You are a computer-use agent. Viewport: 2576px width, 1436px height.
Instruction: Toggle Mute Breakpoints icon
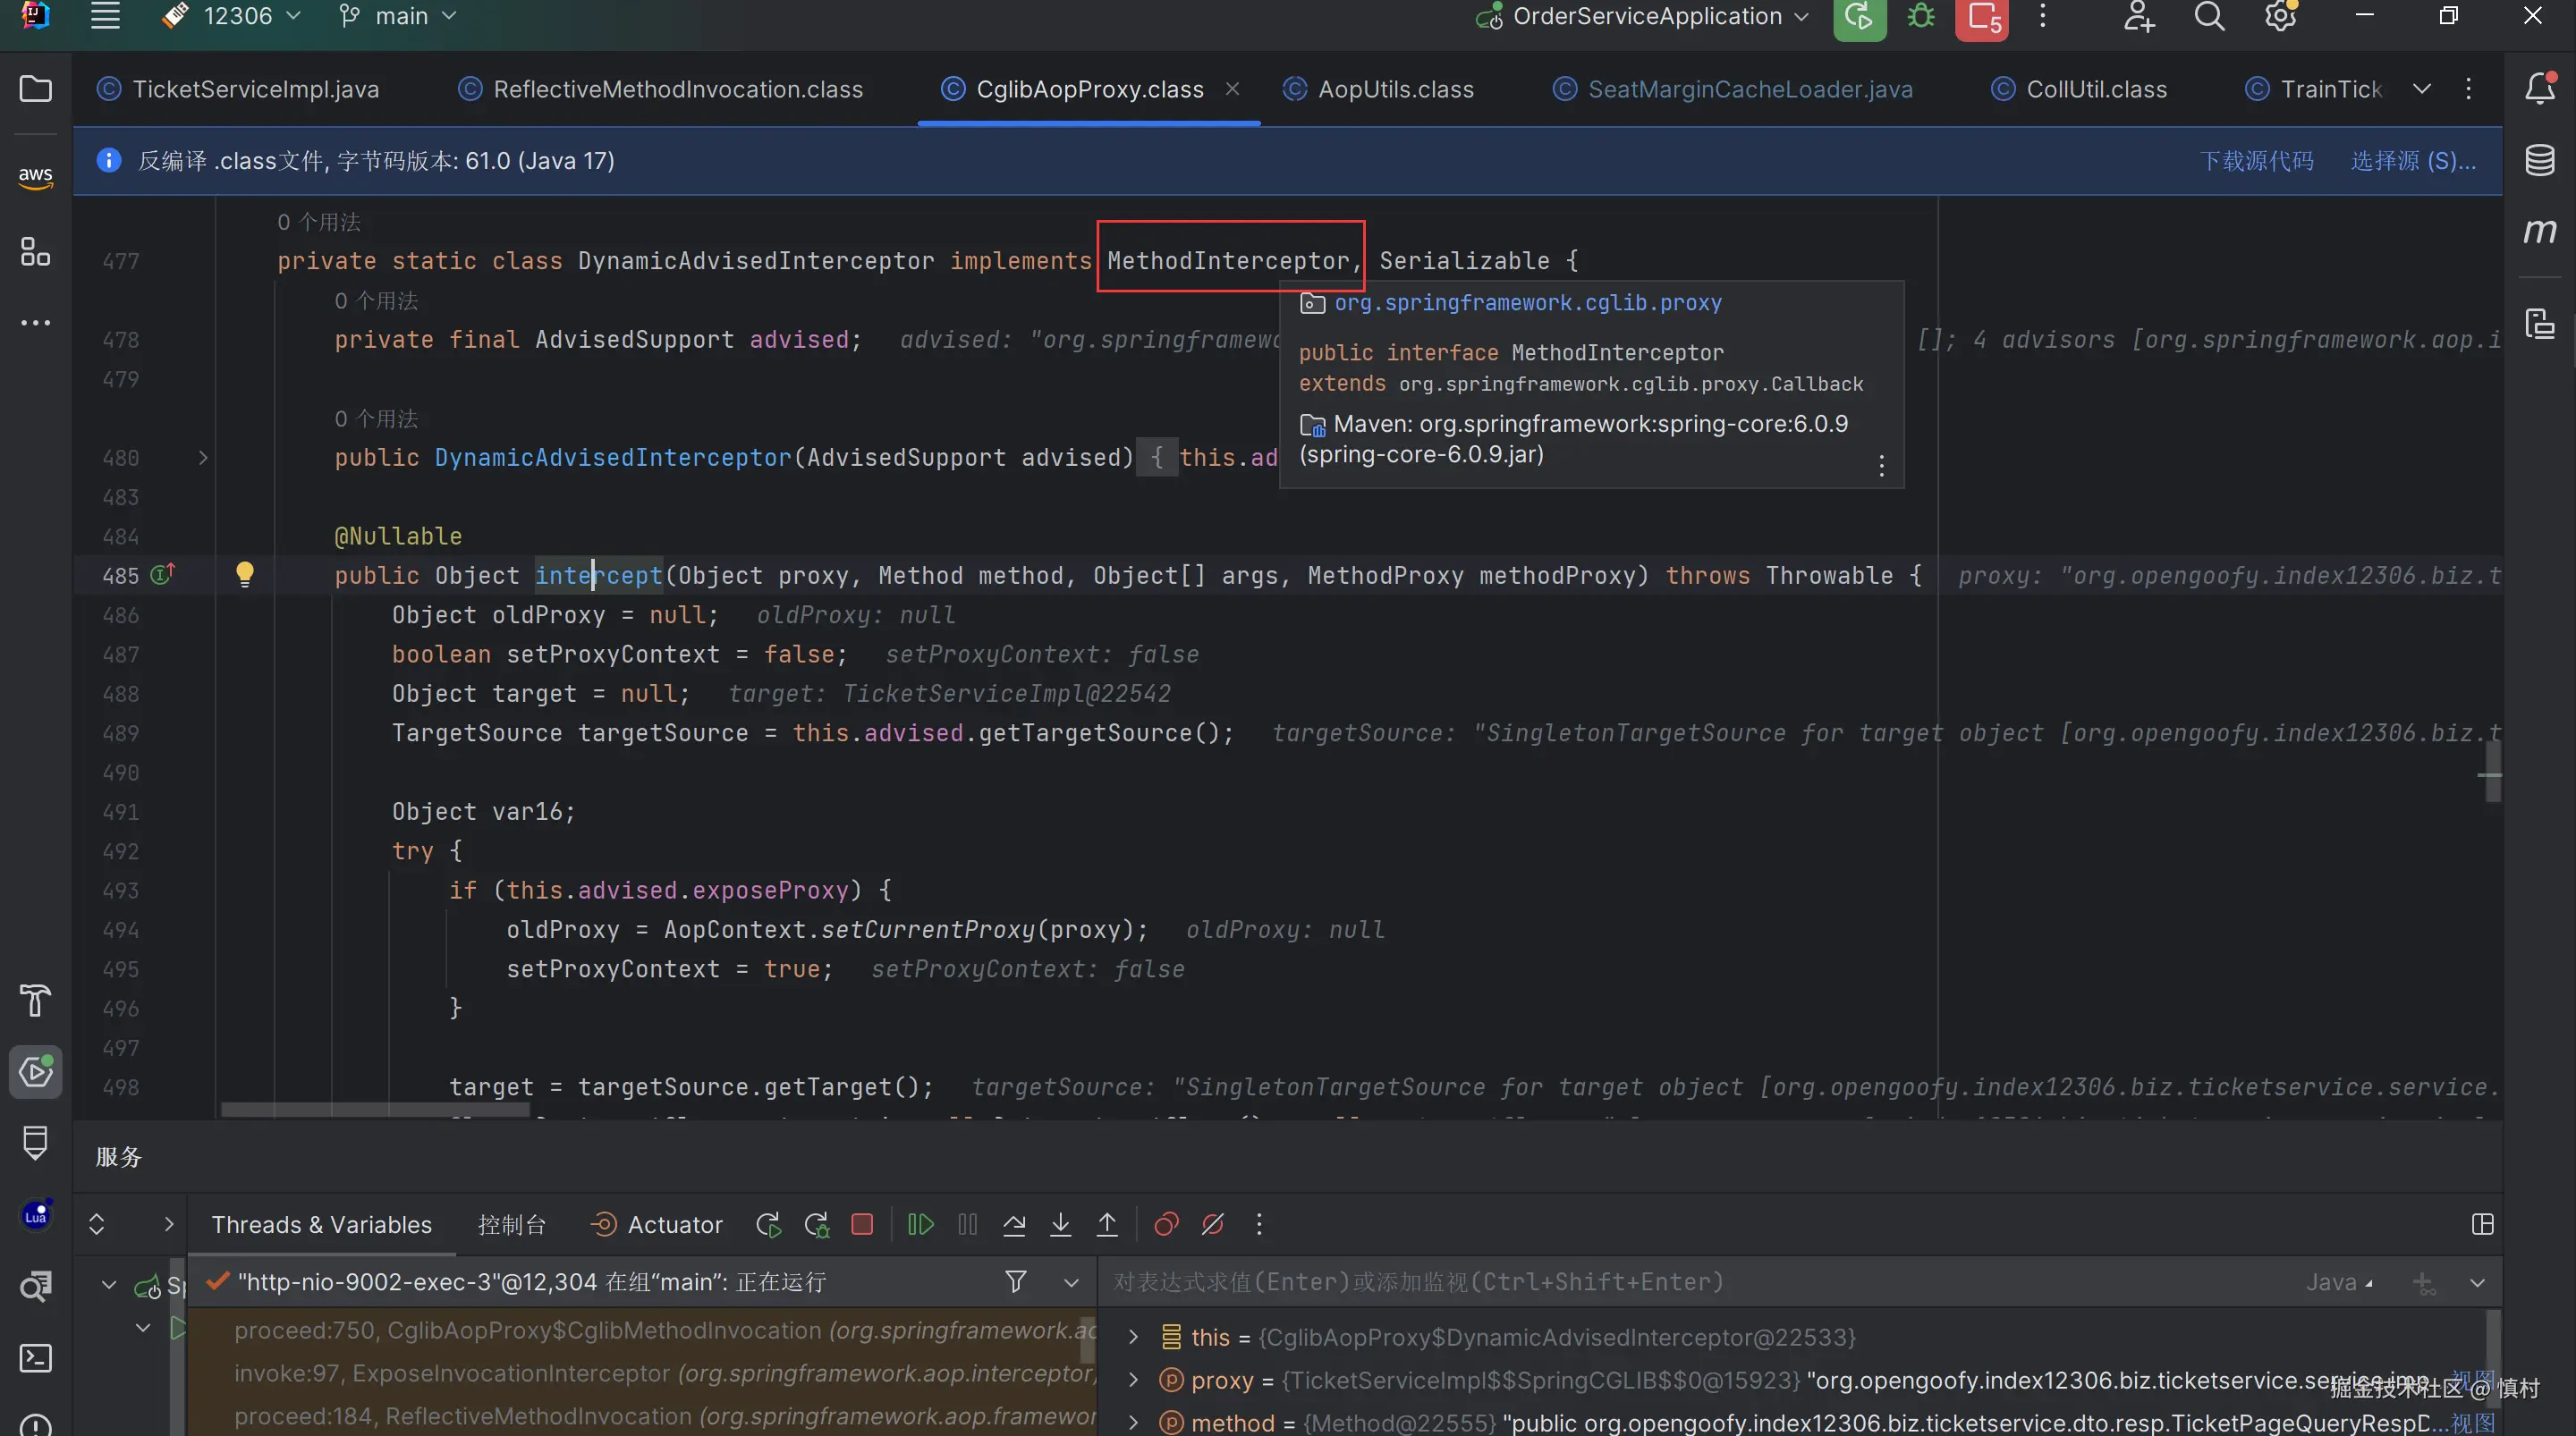click(1213, 1224)
